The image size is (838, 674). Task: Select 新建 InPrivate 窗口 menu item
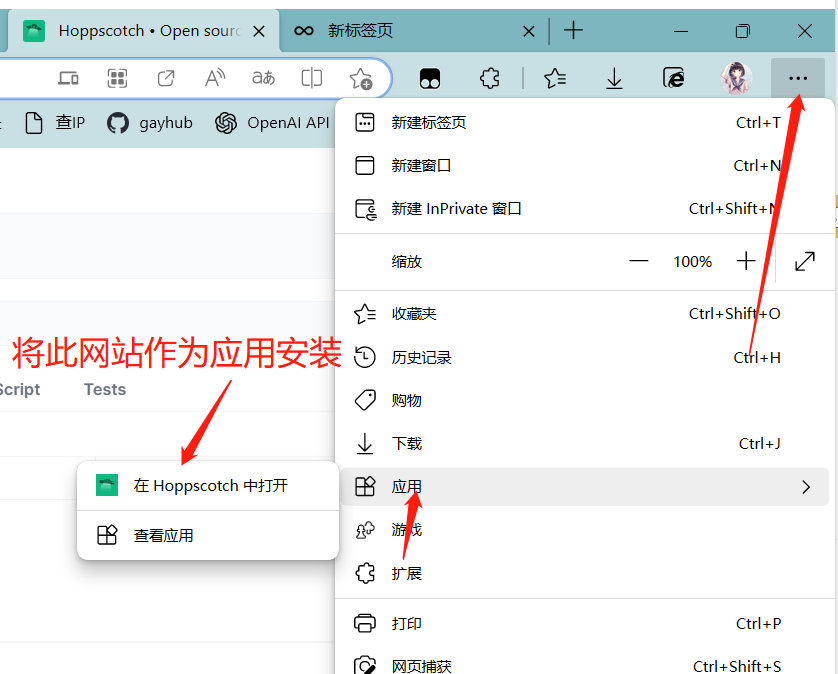(x=456, y=209)
